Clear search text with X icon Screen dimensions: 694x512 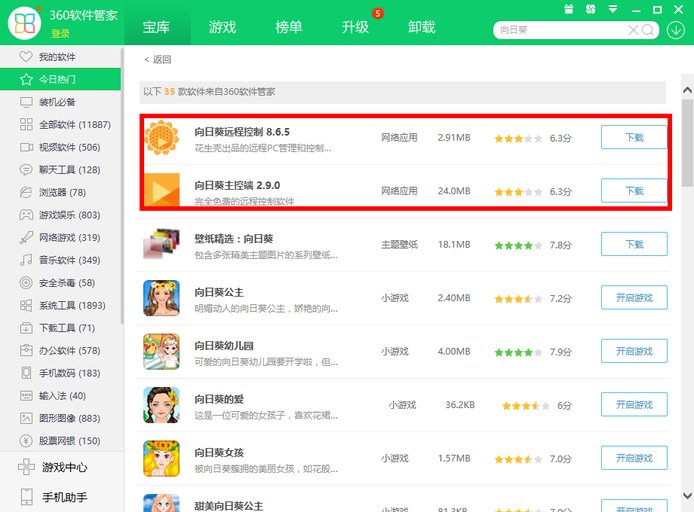click(x=633, y=30)
